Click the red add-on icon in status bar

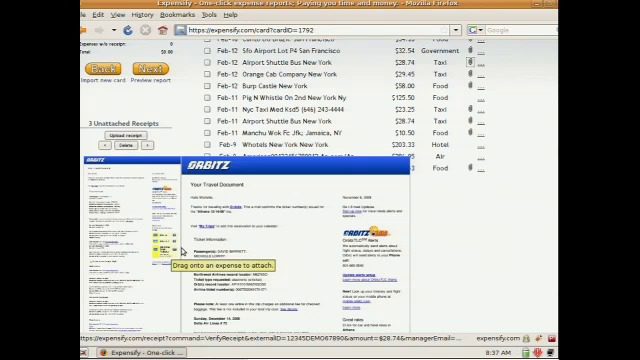click(552, 338)
